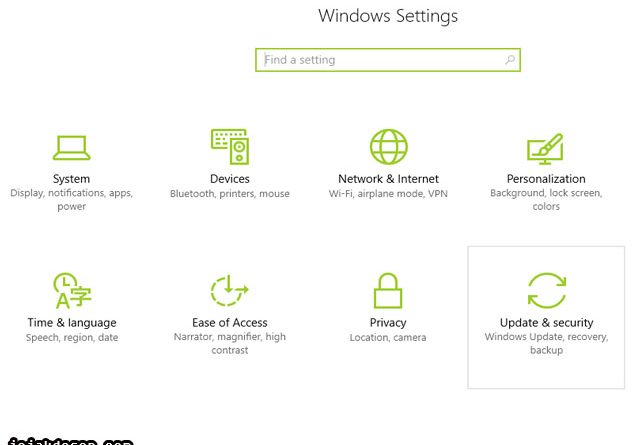Select the Privacy category label
640x445 pixels.
click(388, 323)
